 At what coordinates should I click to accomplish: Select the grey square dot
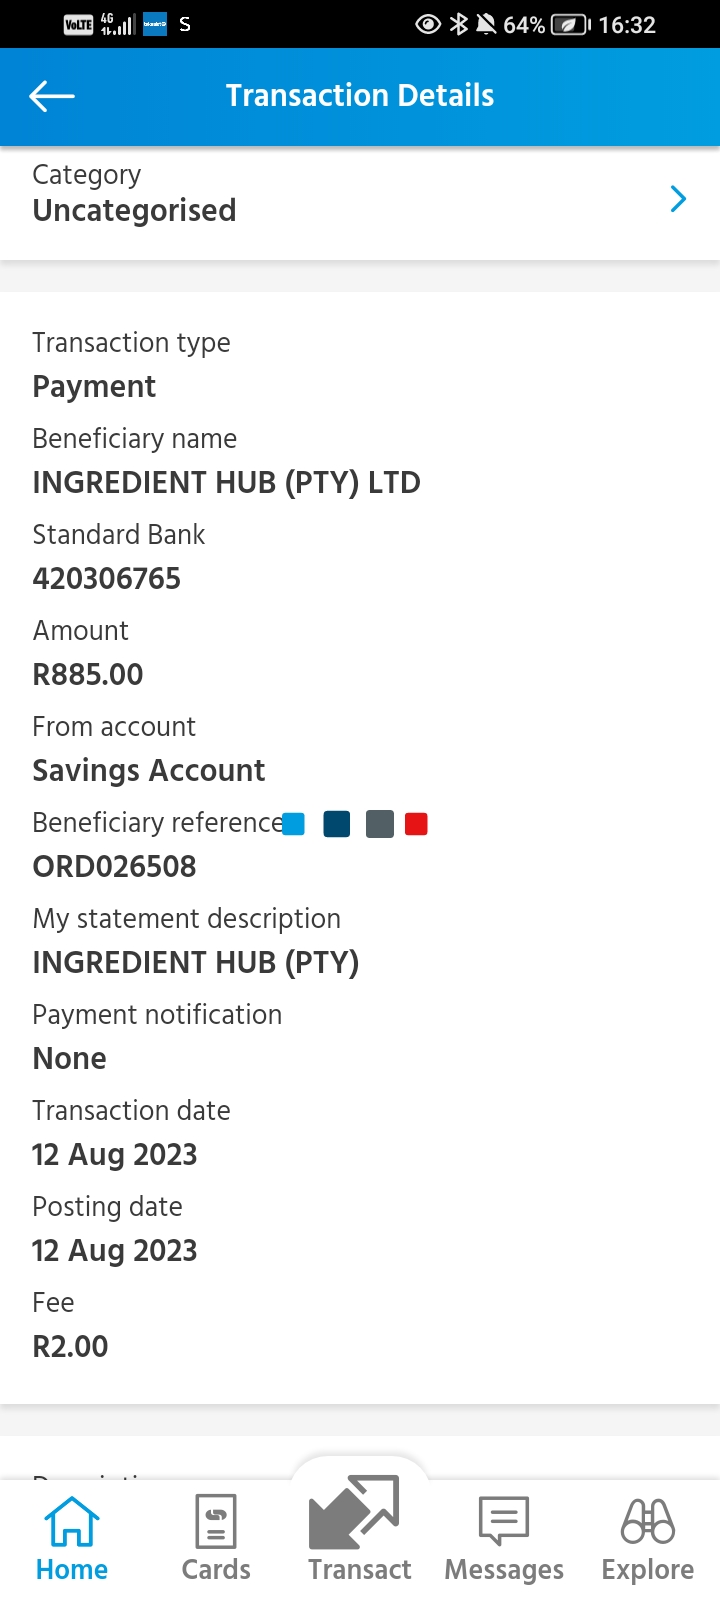[380, 824]
